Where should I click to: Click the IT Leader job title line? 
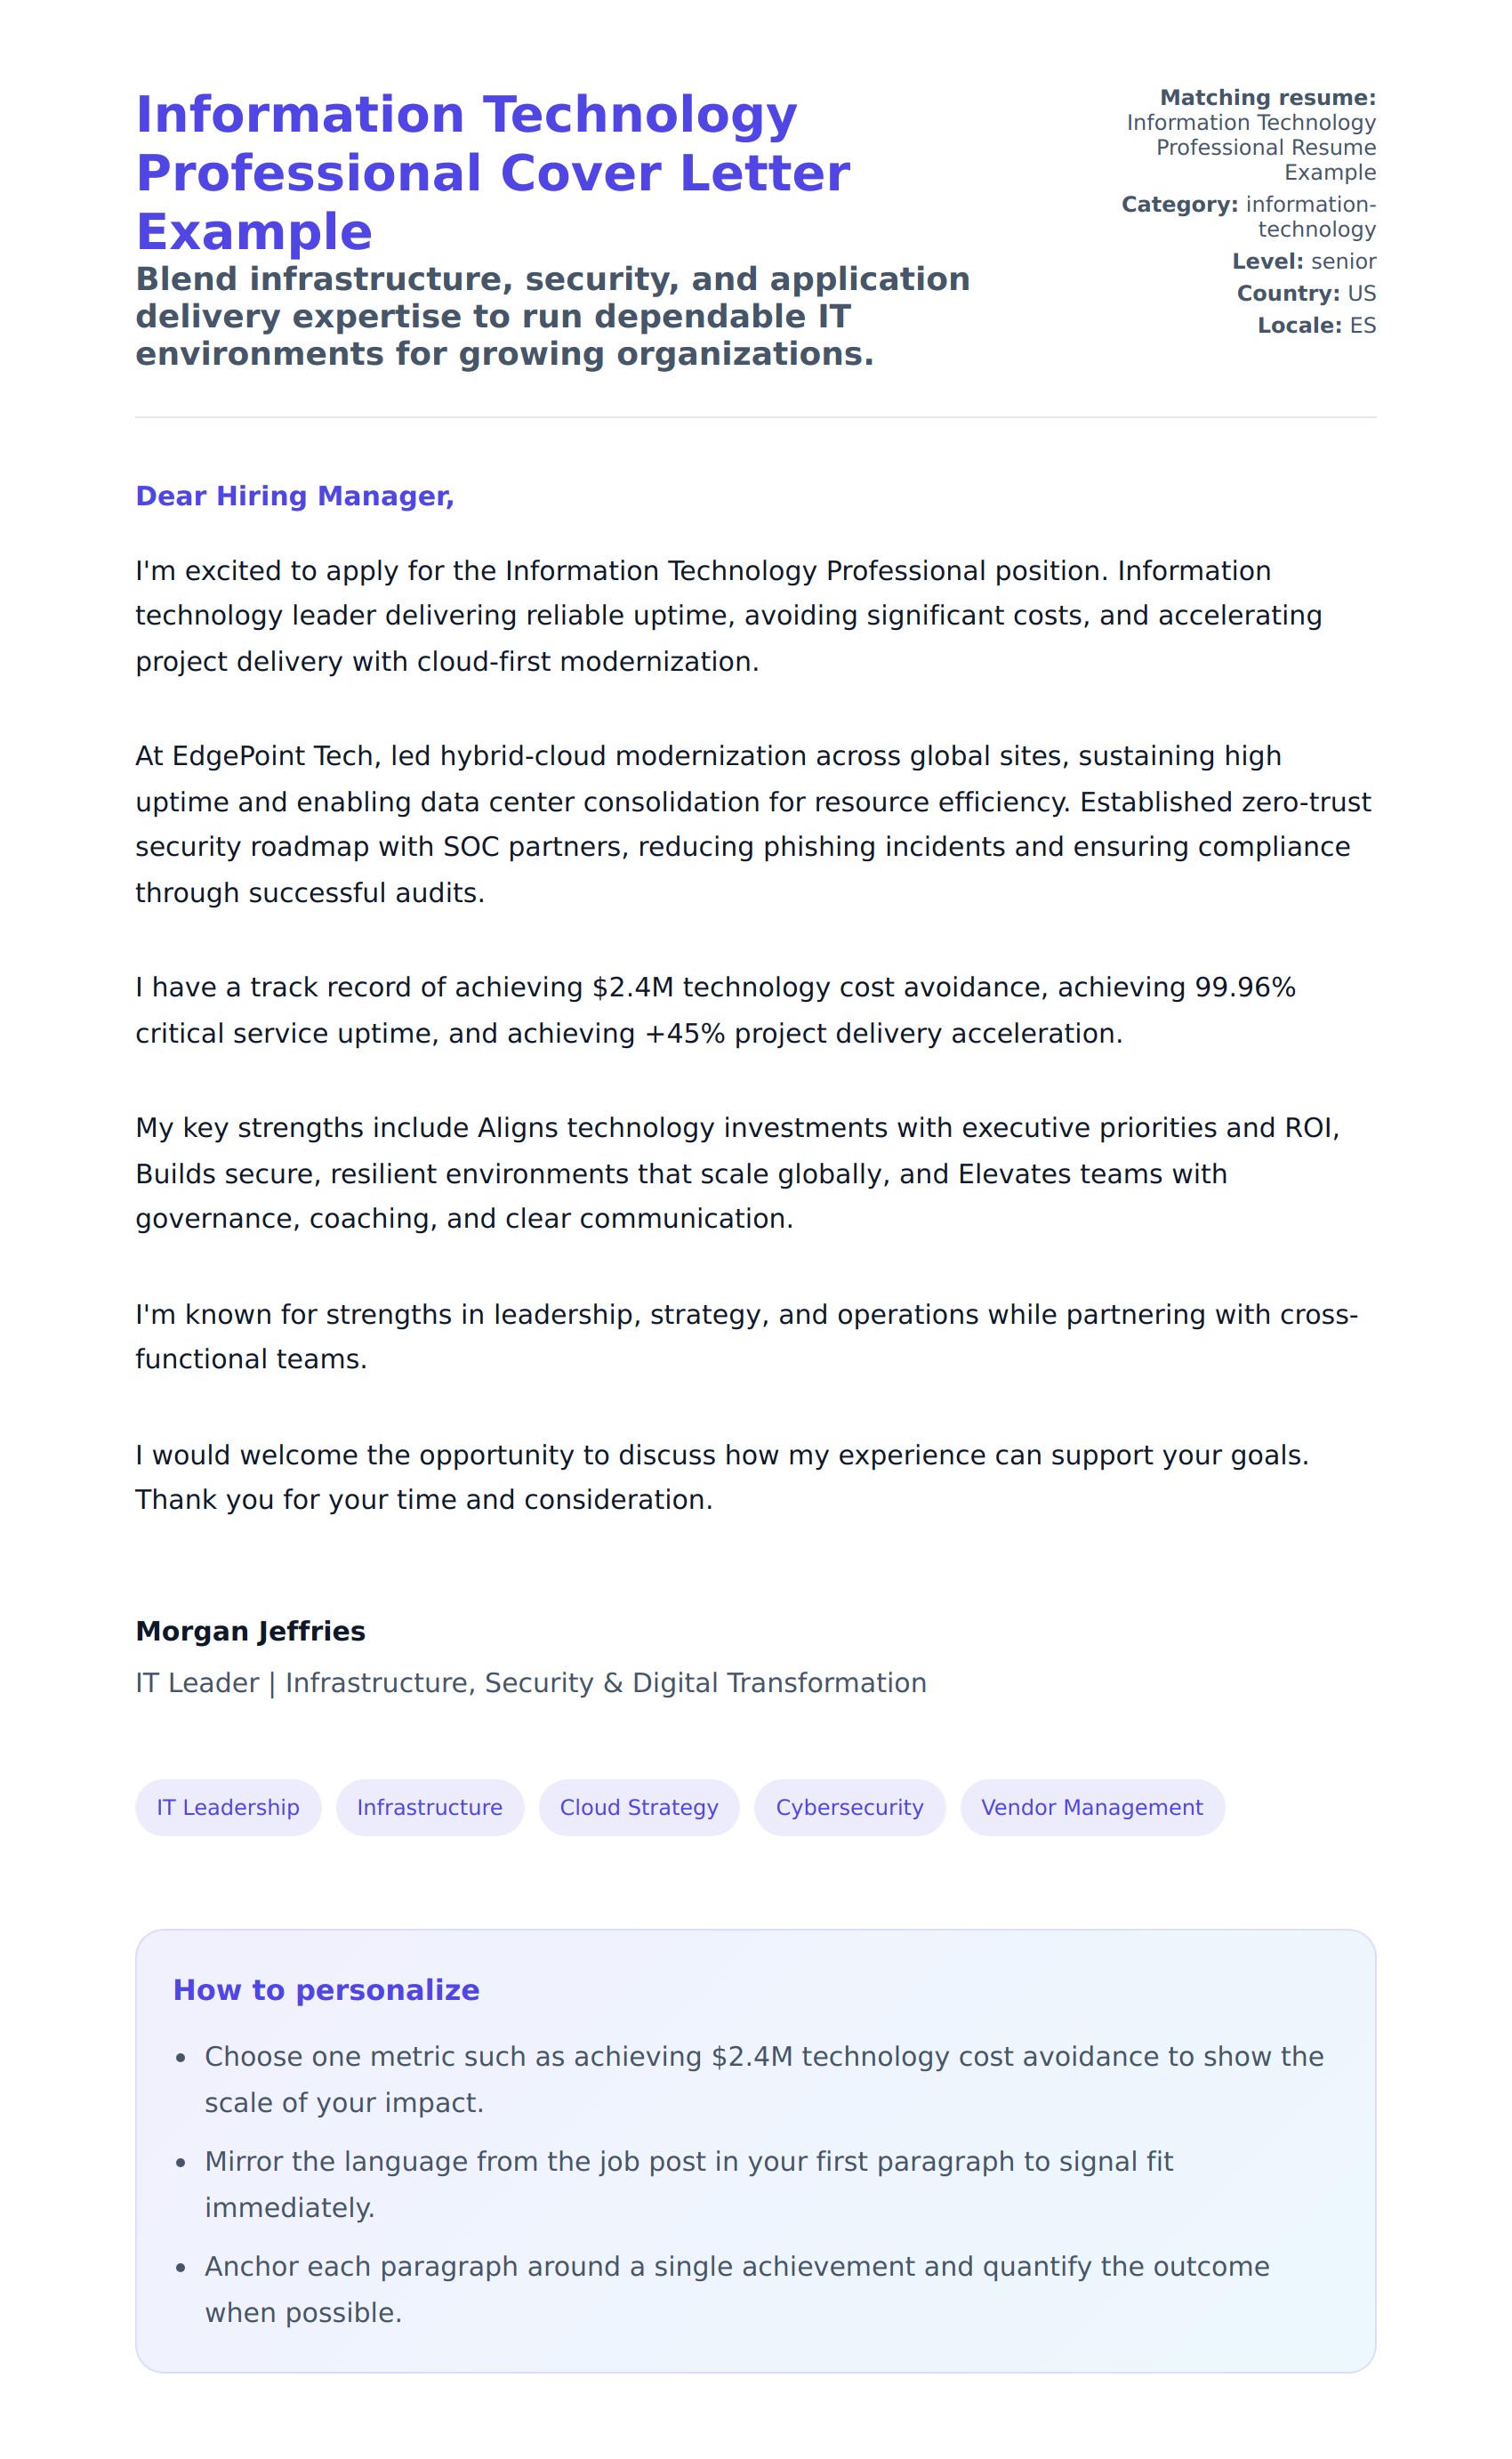[531, 1683]
